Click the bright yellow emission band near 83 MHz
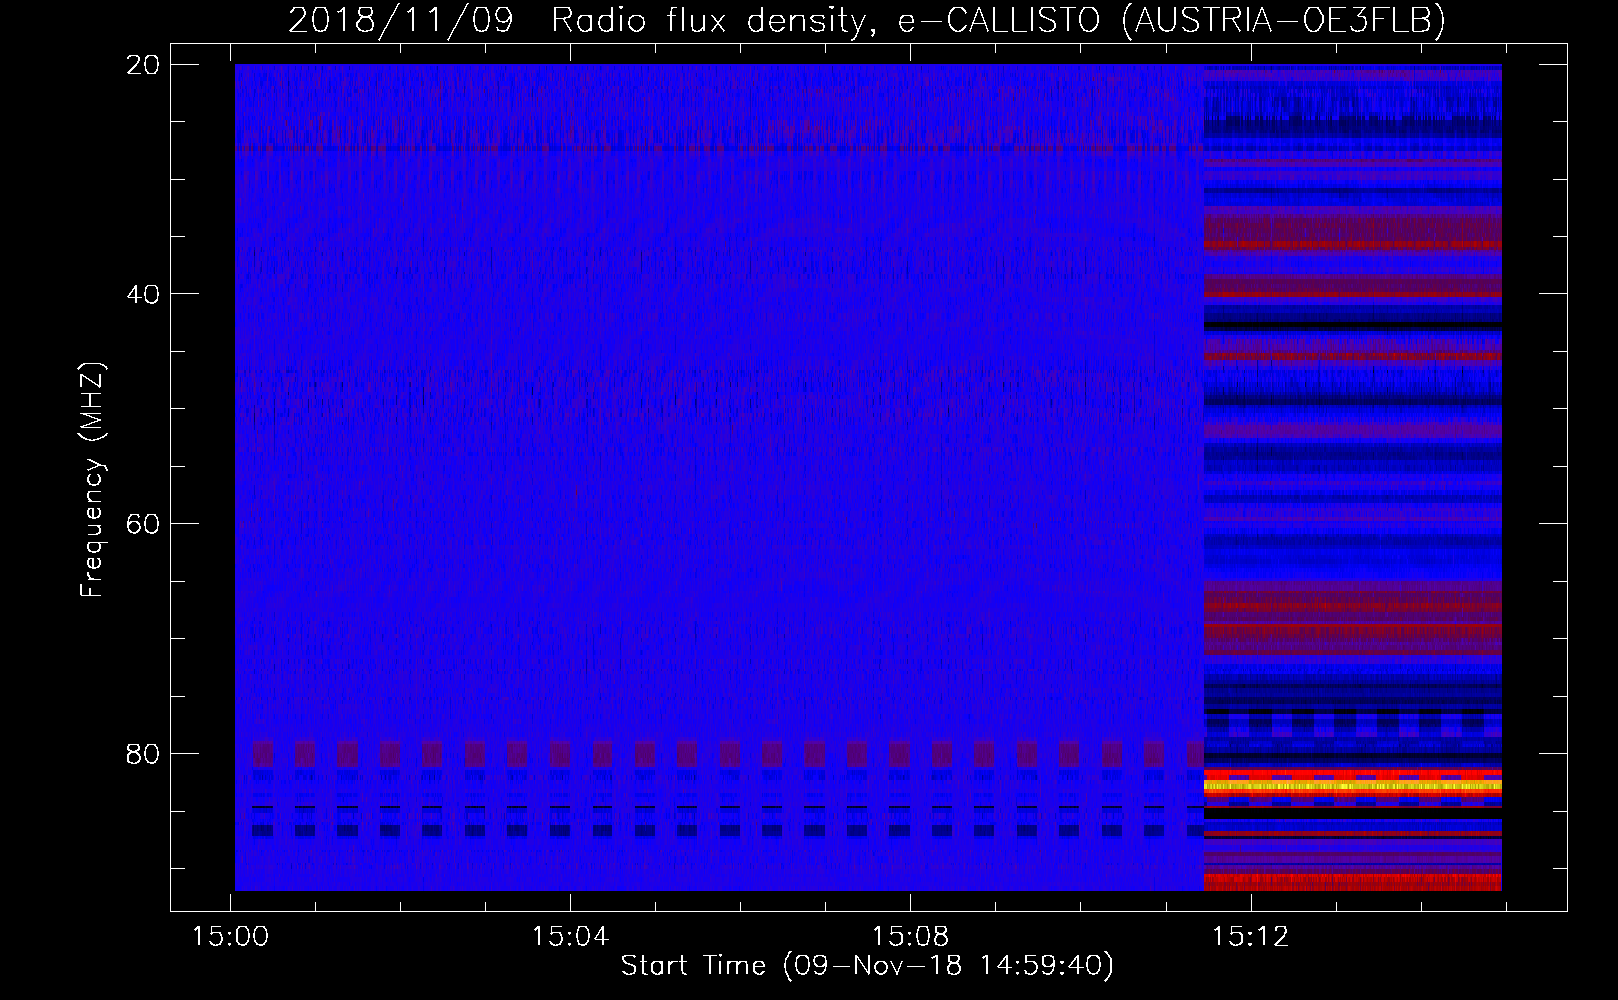 [1353, 787]
